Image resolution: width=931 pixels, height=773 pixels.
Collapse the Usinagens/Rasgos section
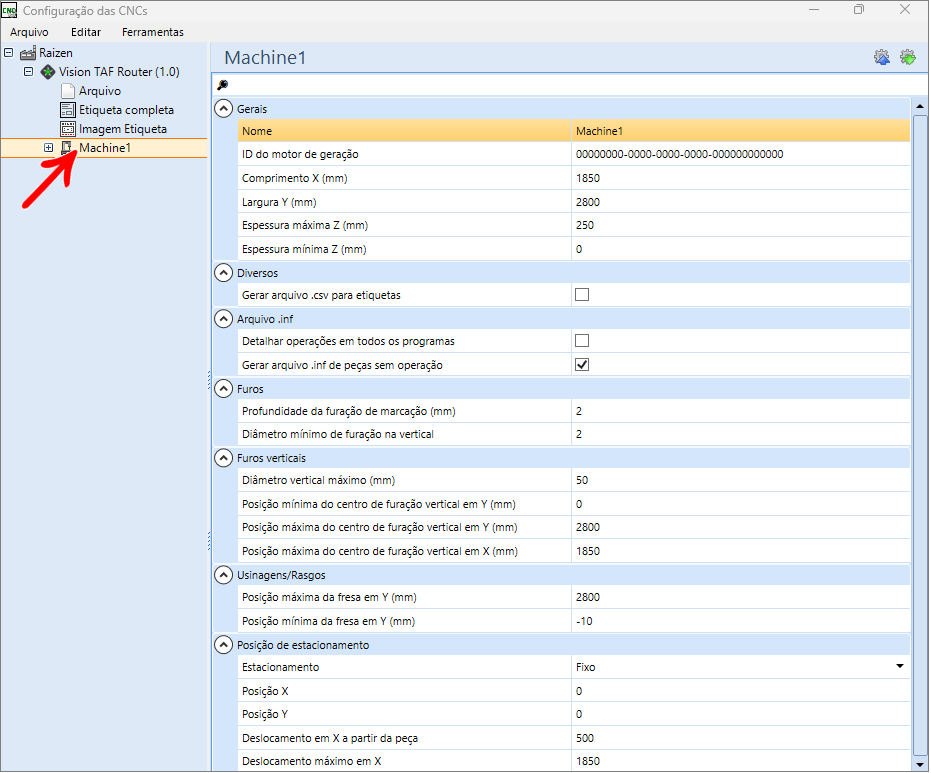click(x=223, y=575)
